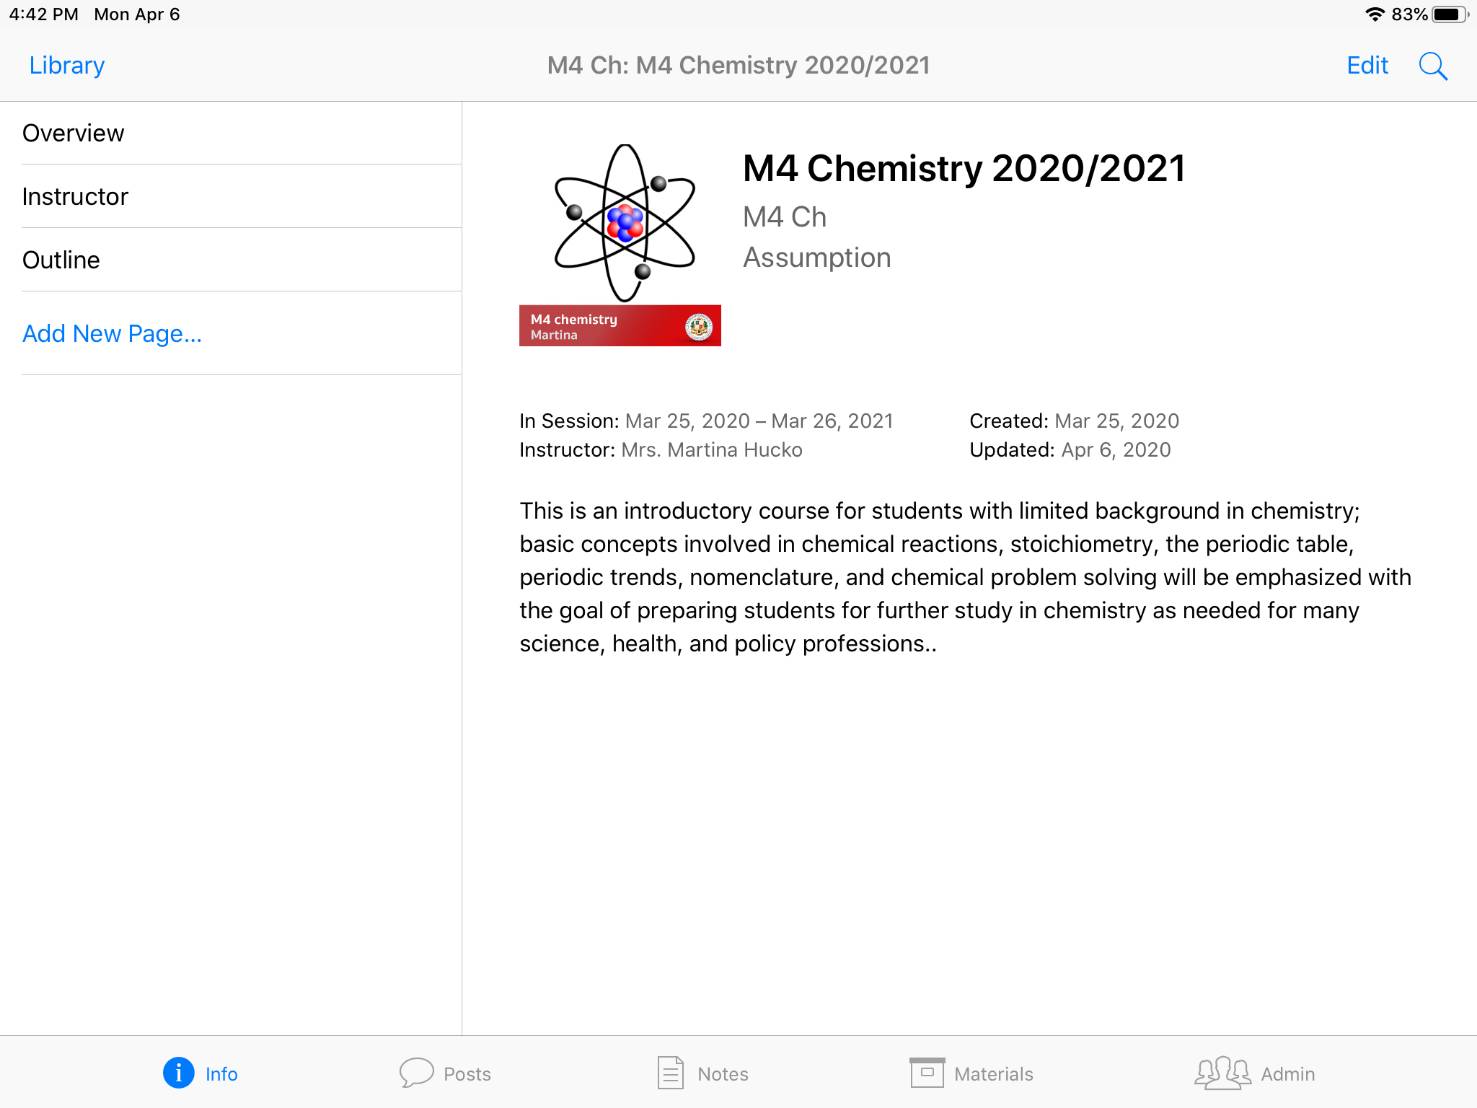Click the course title M4 Chemistry 2020/2021
Screen dimensions: 1477x1108
coord(964,168)
